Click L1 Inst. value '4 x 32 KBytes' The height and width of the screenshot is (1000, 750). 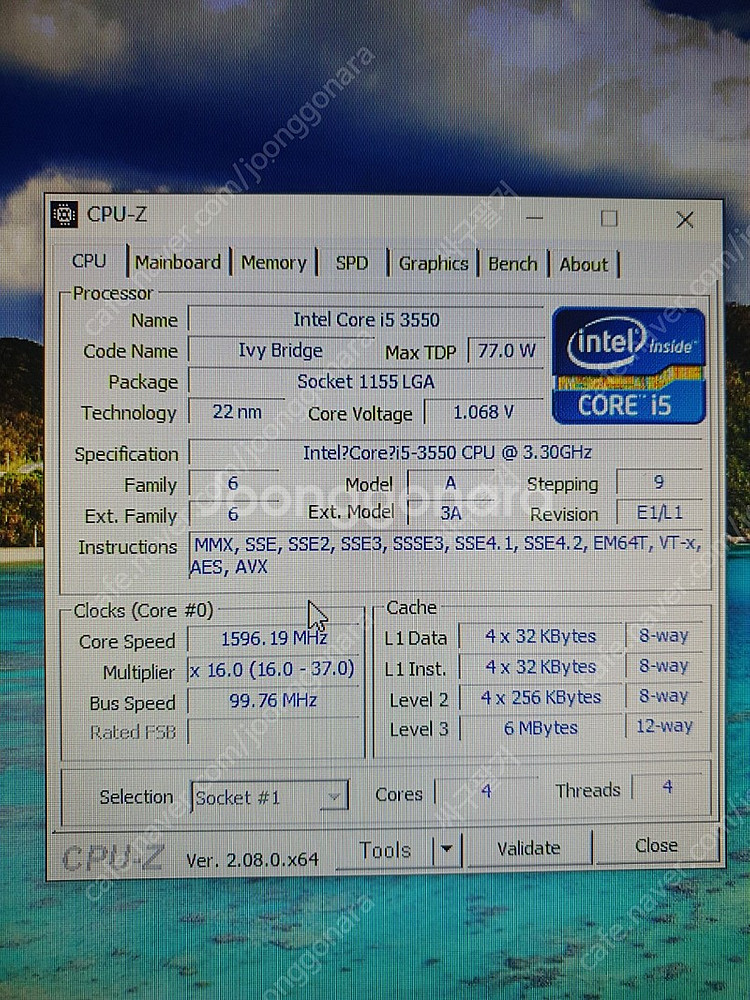tap(540, 667)
